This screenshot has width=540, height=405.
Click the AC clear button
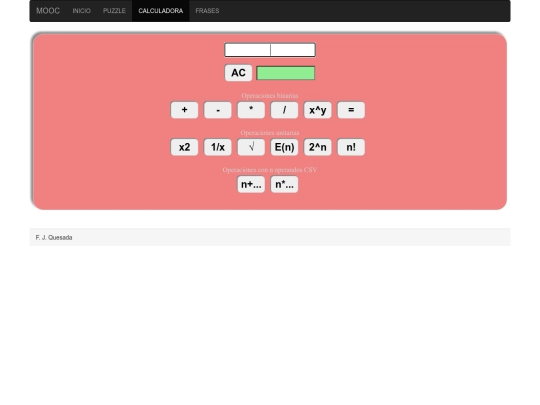click(238, 73)
